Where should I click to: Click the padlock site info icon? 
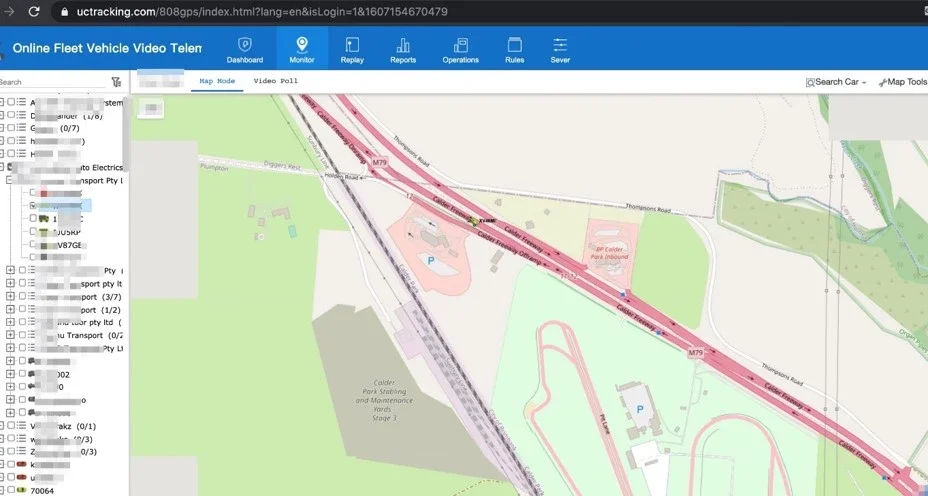pos(65,12)
